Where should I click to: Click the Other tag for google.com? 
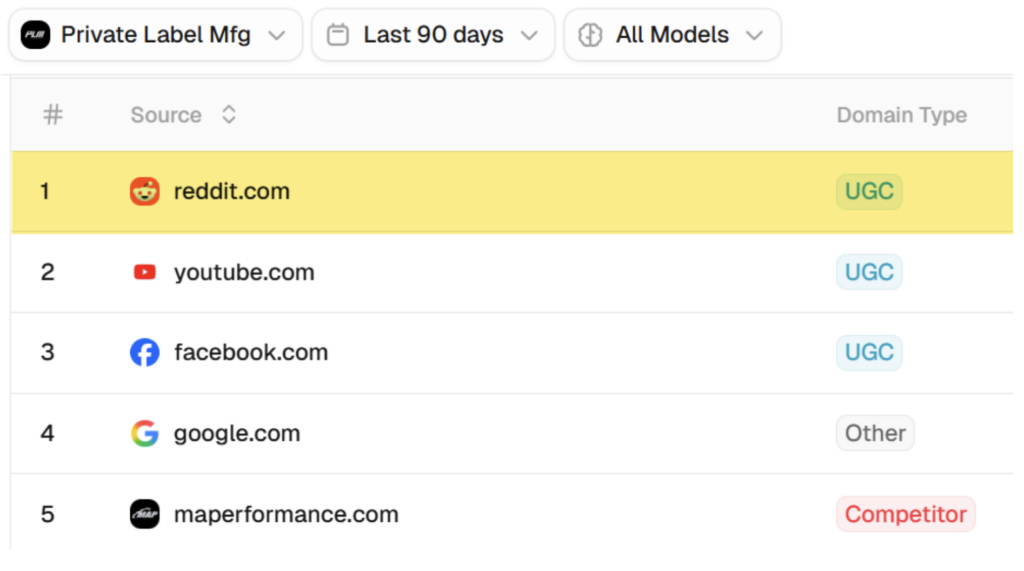[x=875, y=433]
